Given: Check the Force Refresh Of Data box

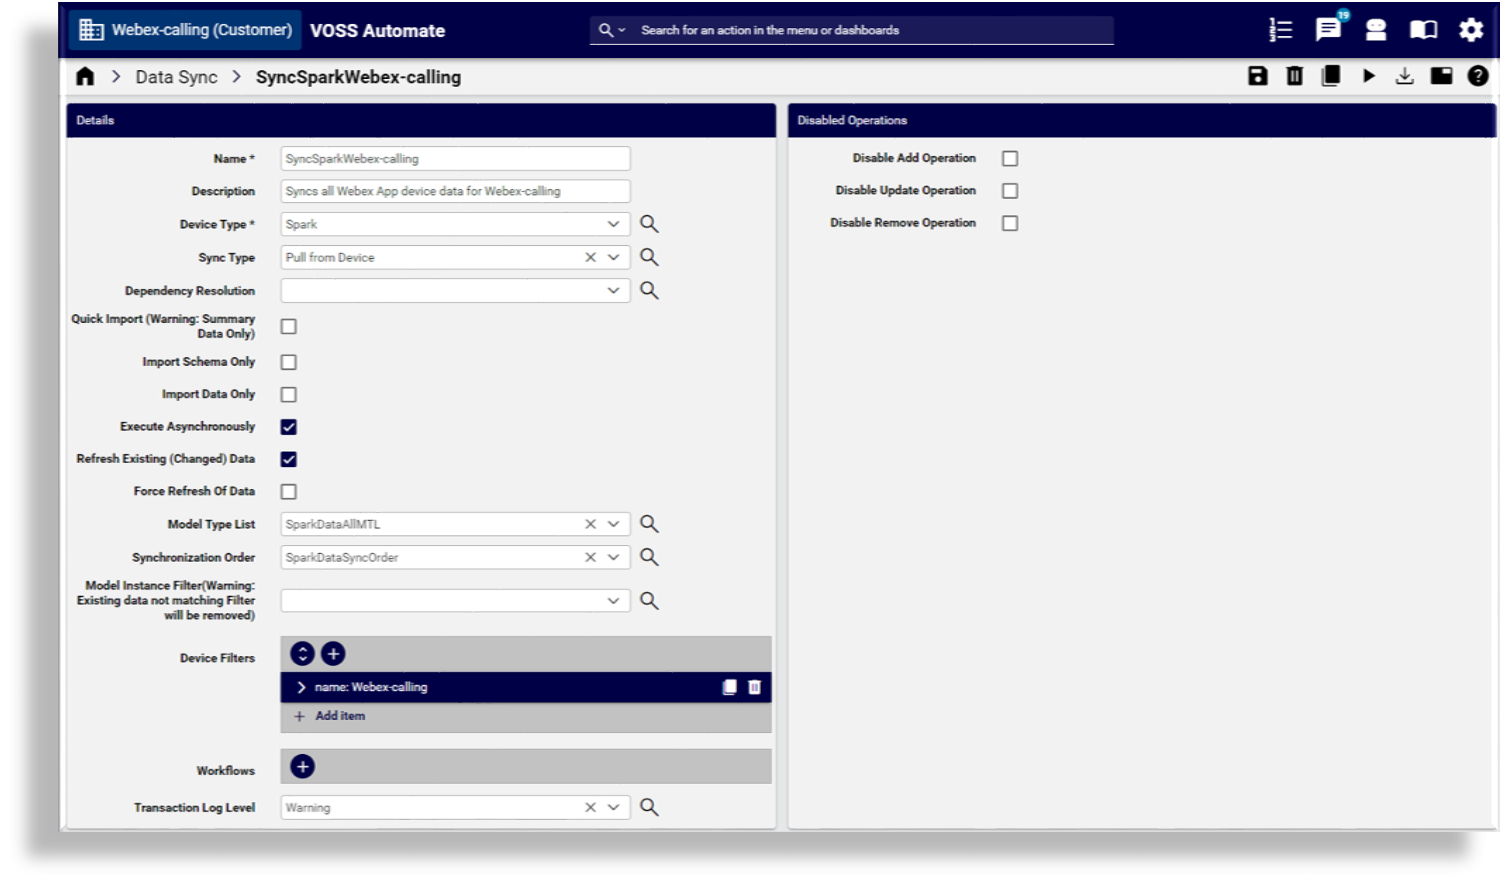Looking at the screenshot, I should [x=288, y=491].
